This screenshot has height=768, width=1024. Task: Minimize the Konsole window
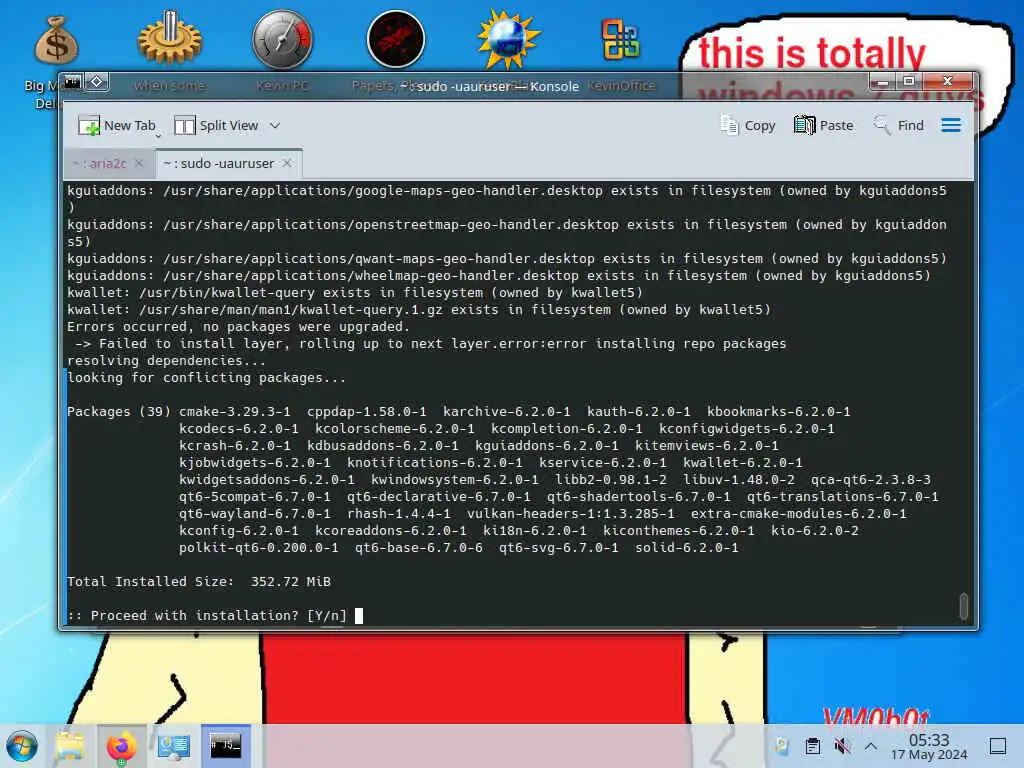tap(882, 82)
